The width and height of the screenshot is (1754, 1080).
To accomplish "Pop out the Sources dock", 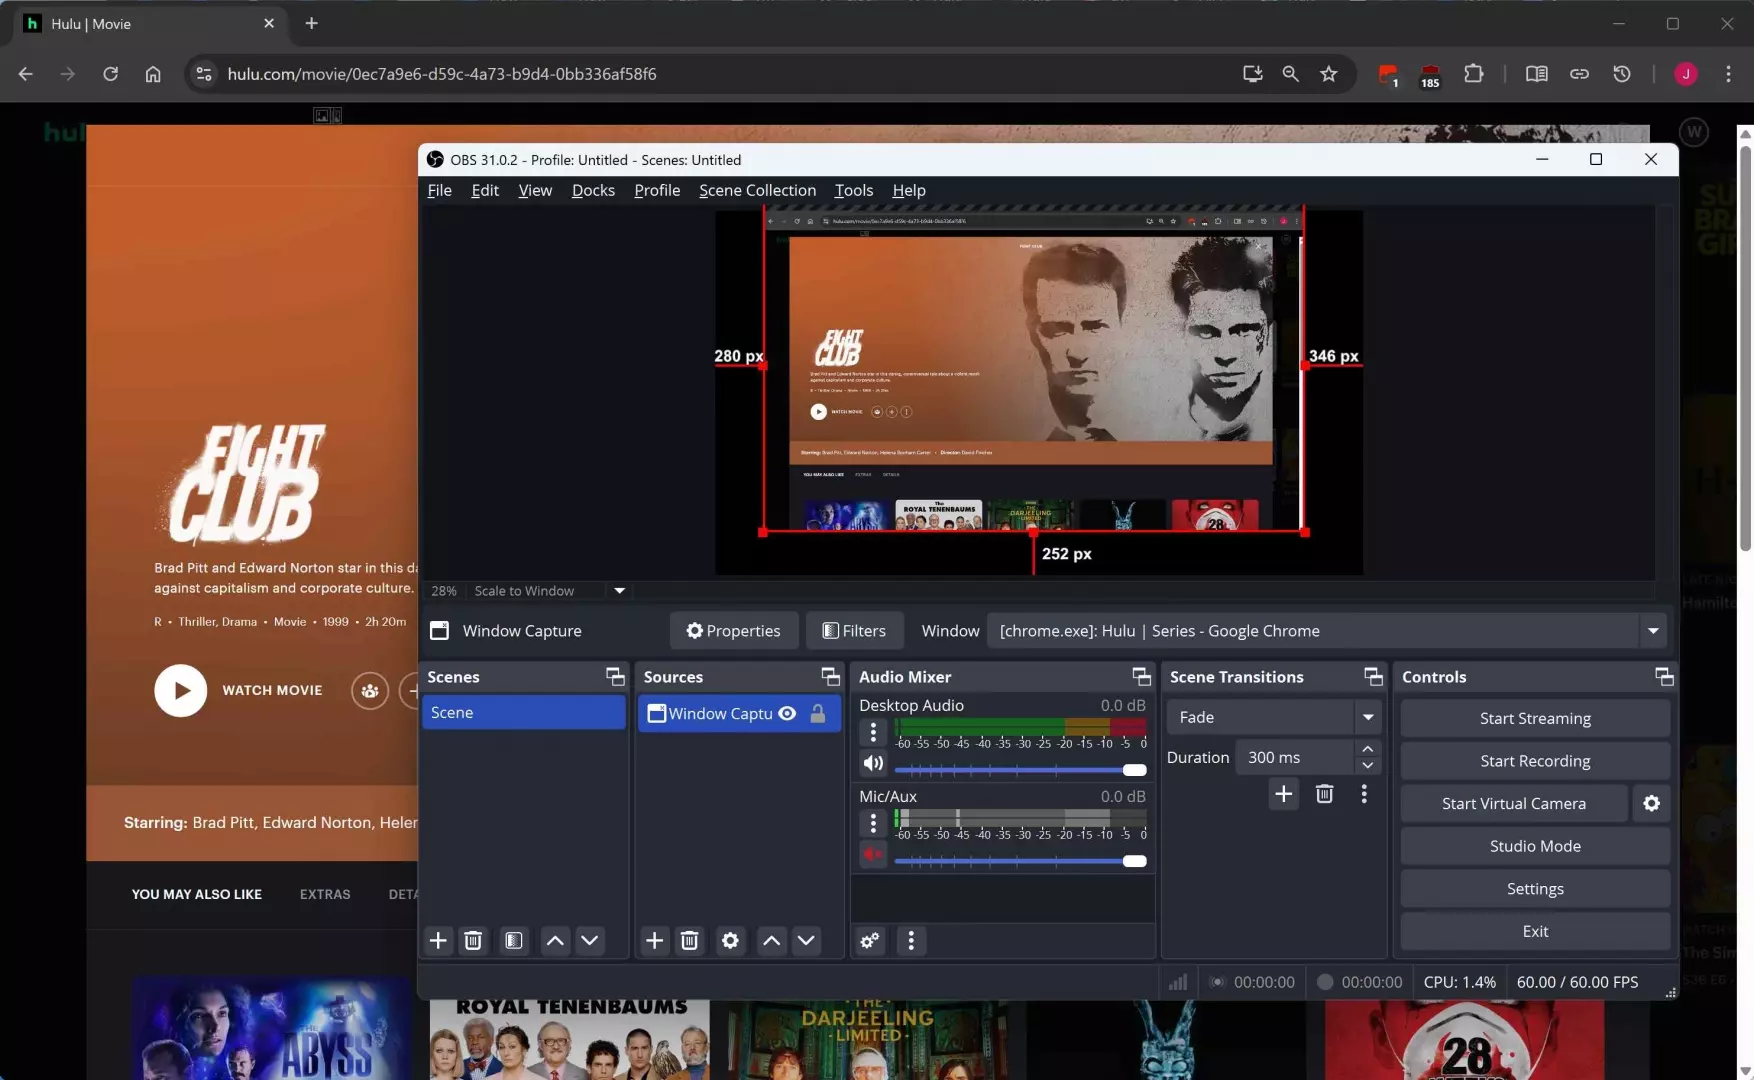I will click(830, 677).
